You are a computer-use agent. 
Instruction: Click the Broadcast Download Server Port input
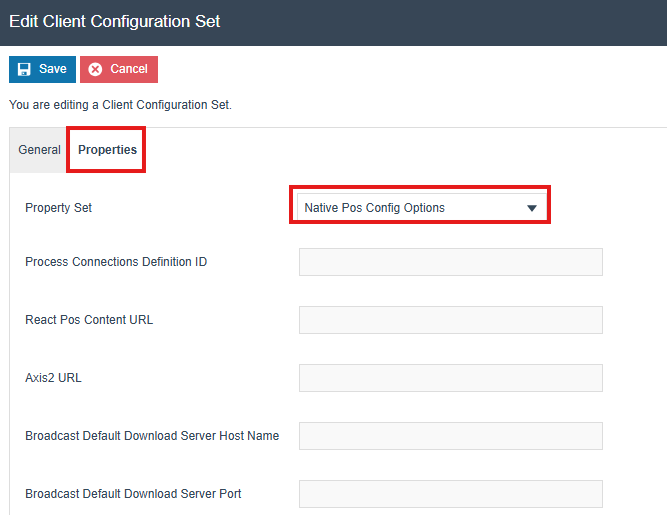click(x=450, y=494)
